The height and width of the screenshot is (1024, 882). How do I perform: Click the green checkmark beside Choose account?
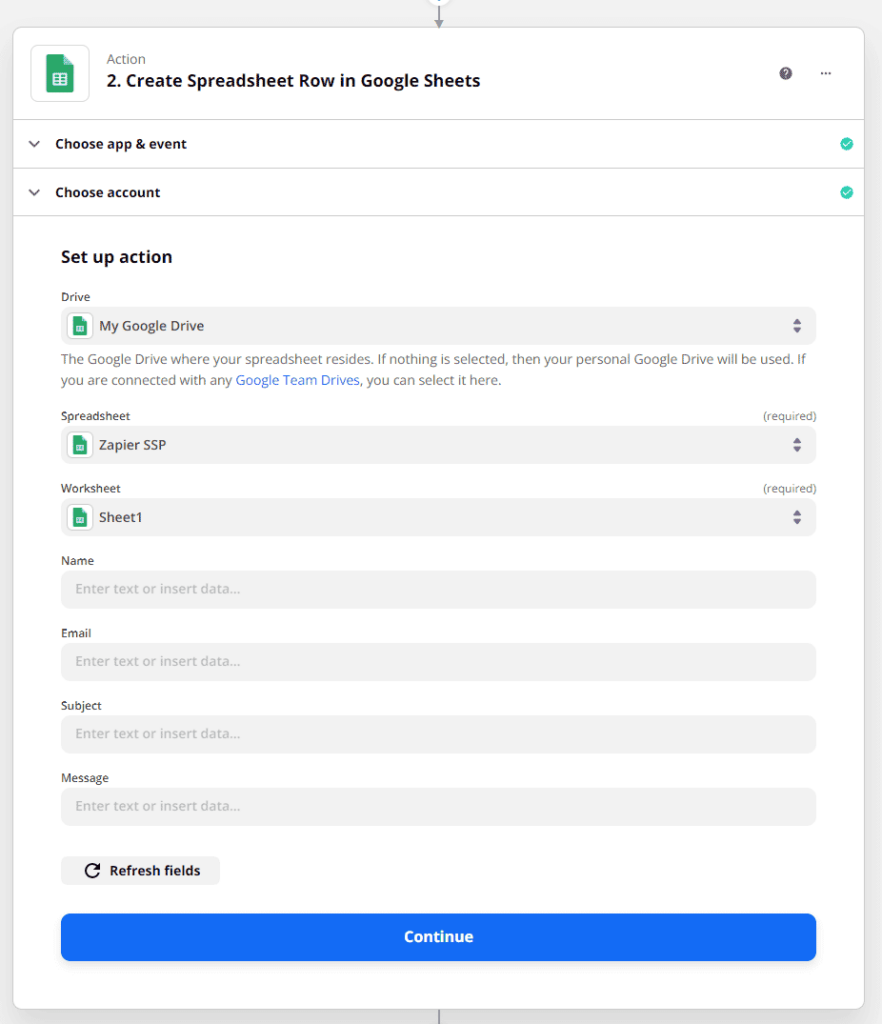pyautogui.click(x=846, y=193)
